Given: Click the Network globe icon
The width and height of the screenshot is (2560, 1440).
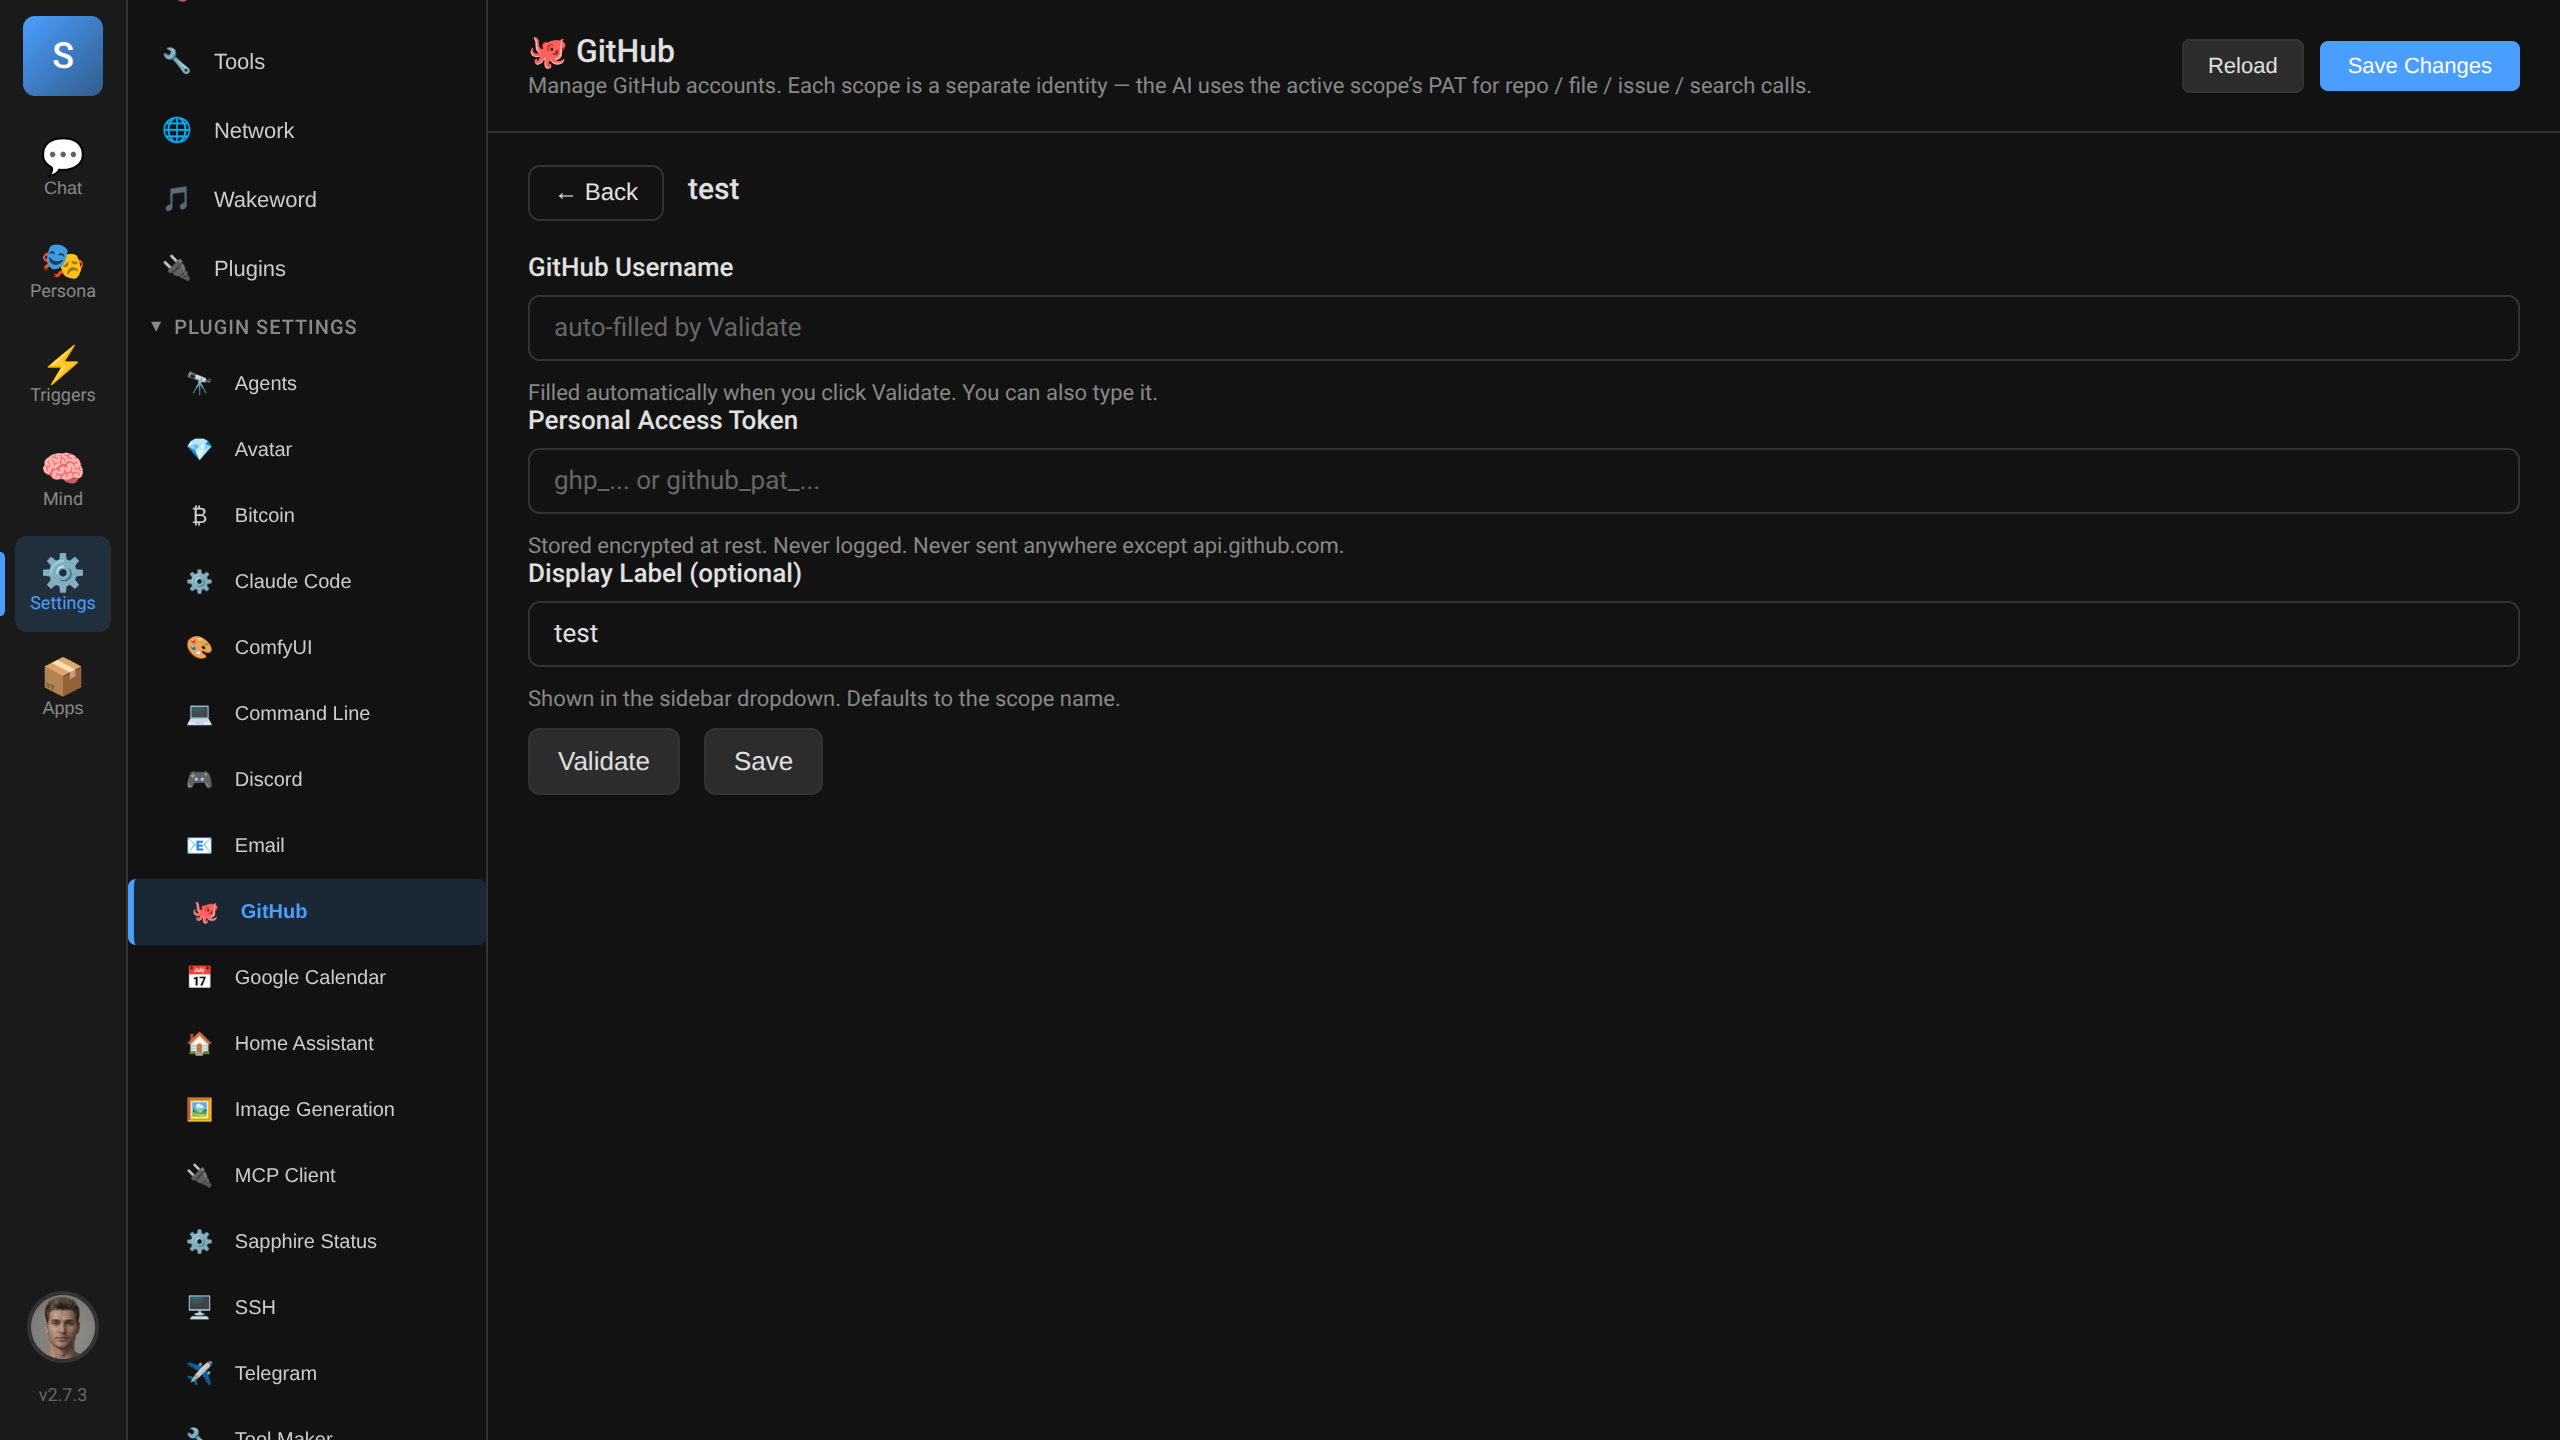Looking at the screenshot, I should [177, 130].
